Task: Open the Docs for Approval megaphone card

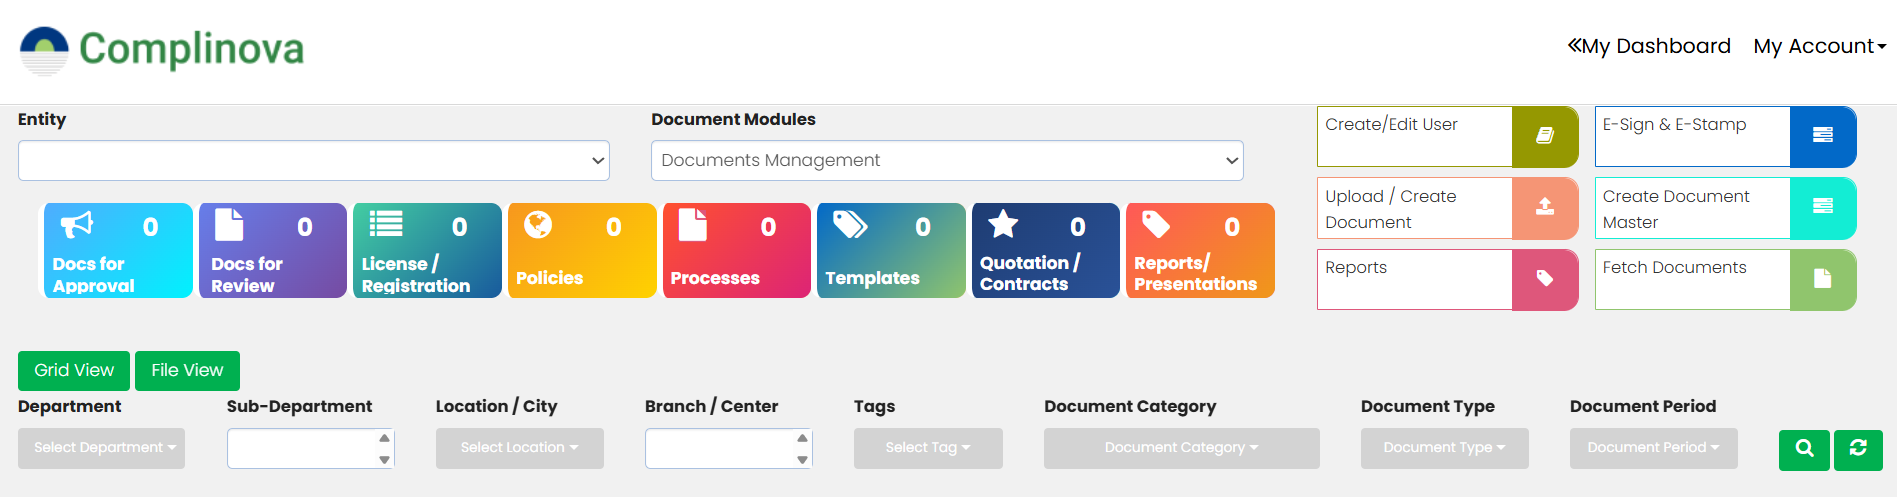Action: pyautogui.click(x=118, y=250)
